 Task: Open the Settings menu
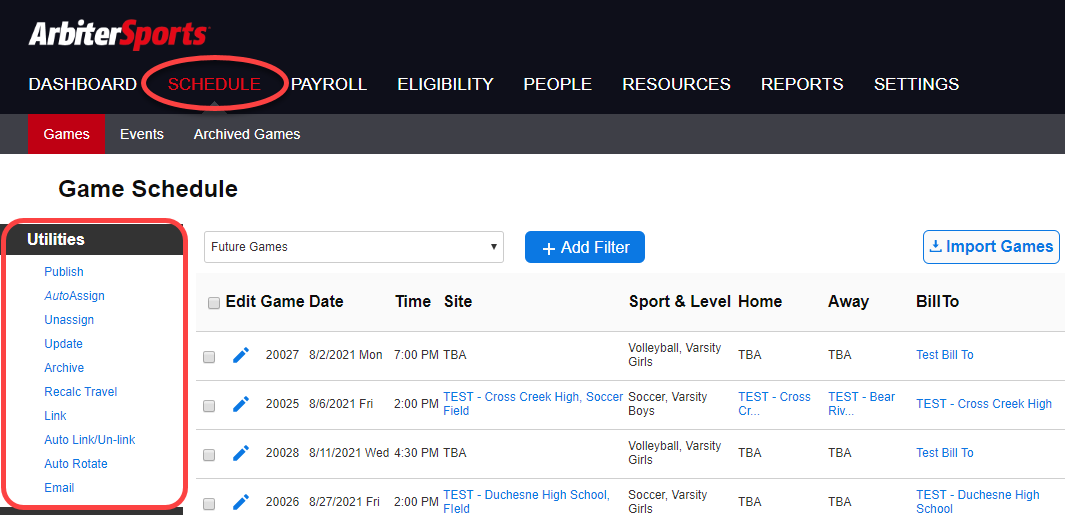[x=916, y=84]
